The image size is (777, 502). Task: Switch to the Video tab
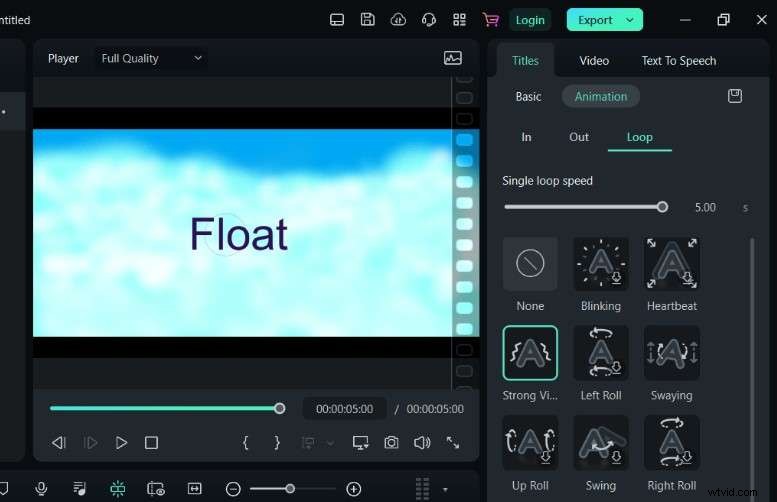[x=594, y=61]
